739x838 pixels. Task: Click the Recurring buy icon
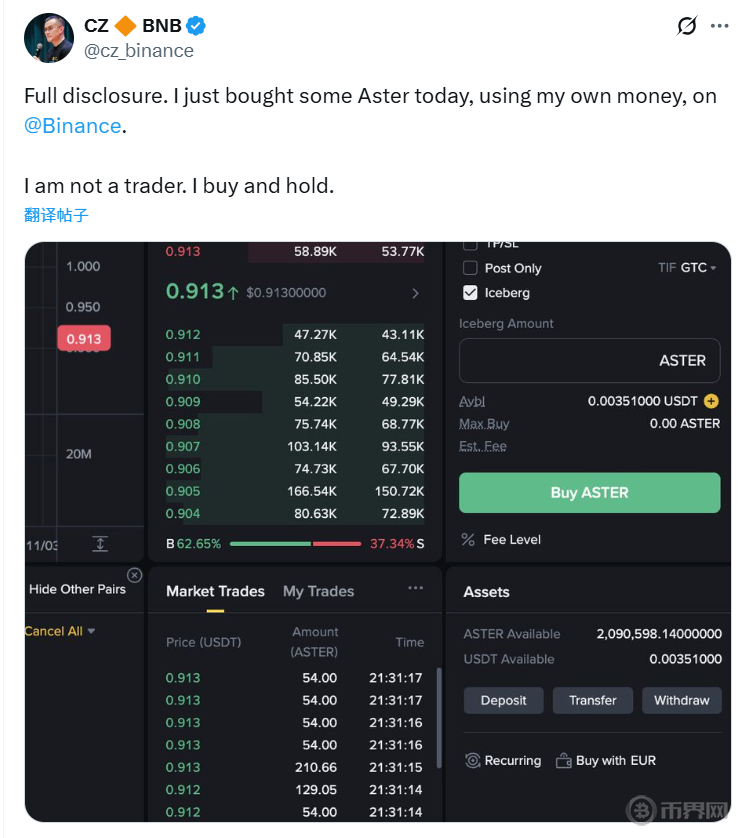coord(473,761)
